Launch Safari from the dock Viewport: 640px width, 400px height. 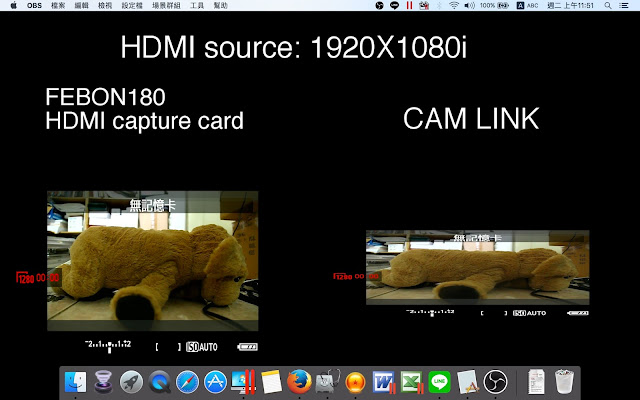point(187,382)
